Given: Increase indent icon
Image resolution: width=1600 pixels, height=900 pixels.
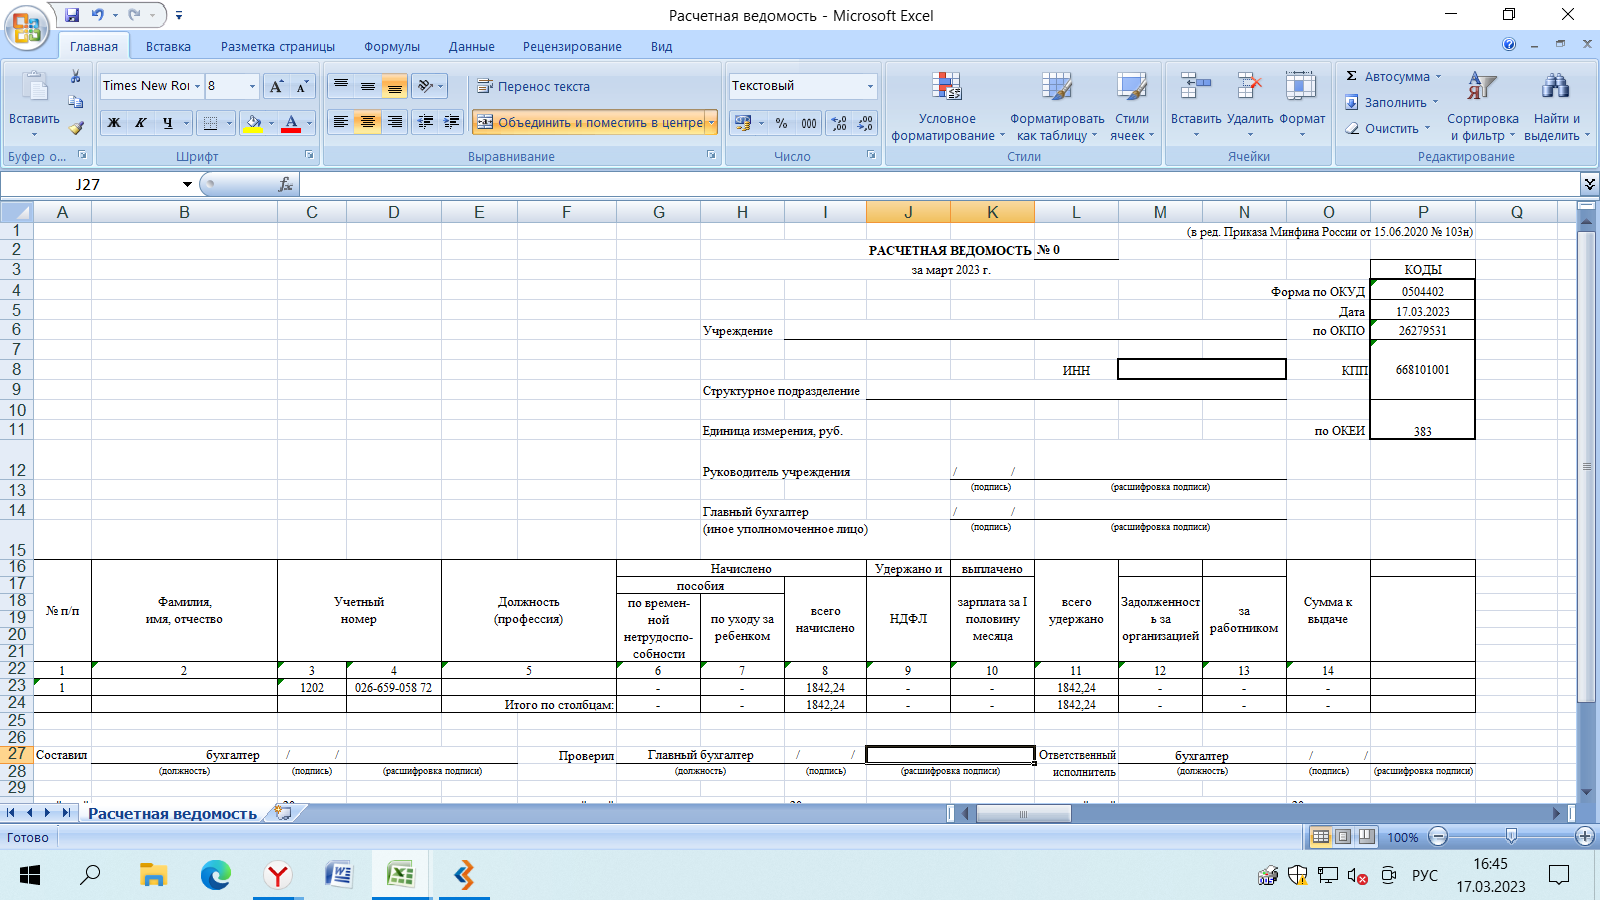Looking at the screenshot, I should (452, 122).
